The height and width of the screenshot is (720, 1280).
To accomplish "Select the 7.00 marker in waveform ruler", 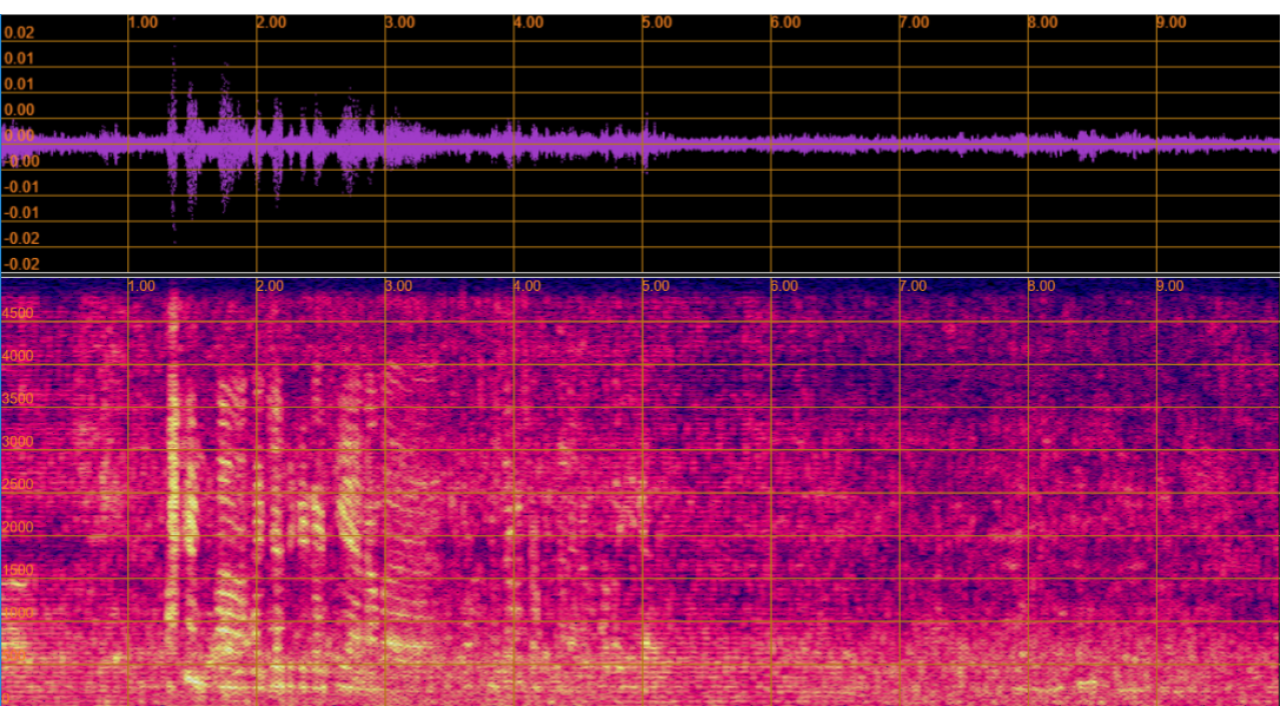I will pos(913,22).
